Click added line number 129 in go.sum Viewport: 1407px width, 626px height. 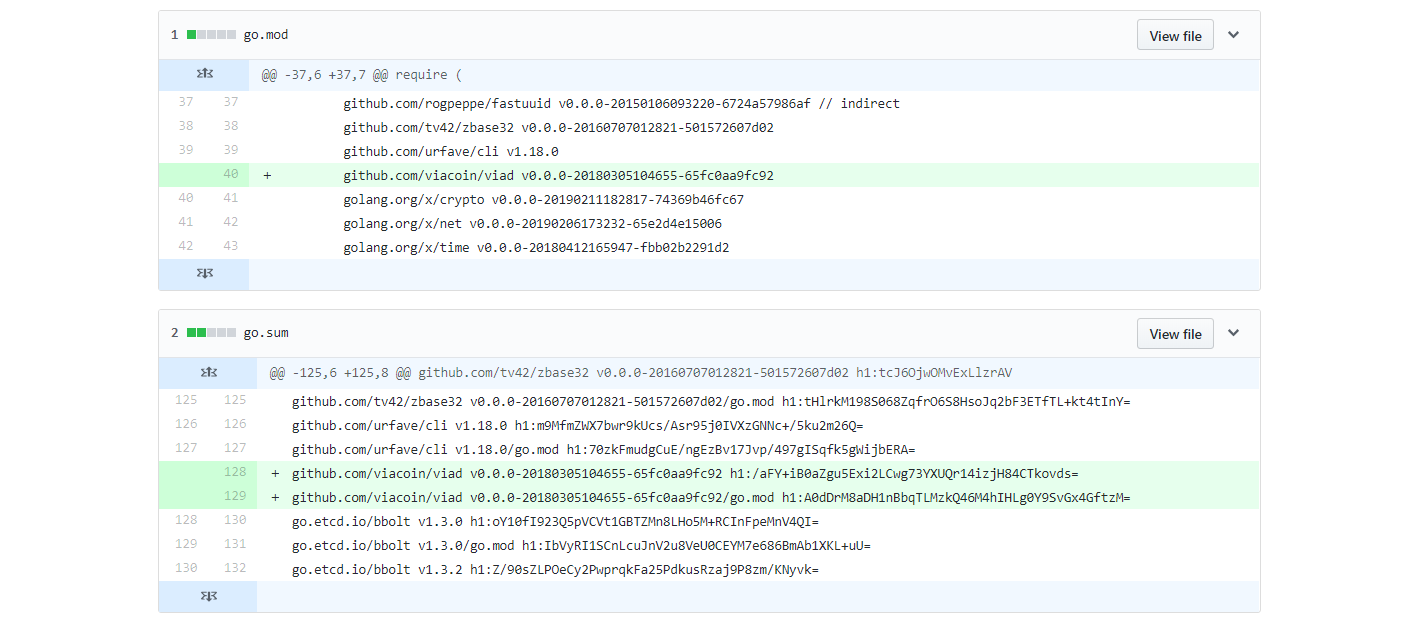pyautogui.click(x=234, y=497)
